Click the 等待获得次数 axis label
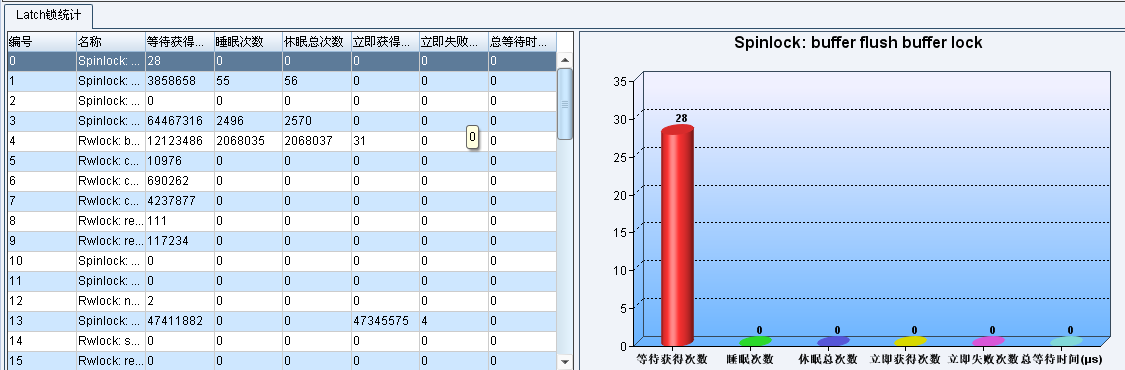This screenshot has height=370, width=1125. coord(672,359)
